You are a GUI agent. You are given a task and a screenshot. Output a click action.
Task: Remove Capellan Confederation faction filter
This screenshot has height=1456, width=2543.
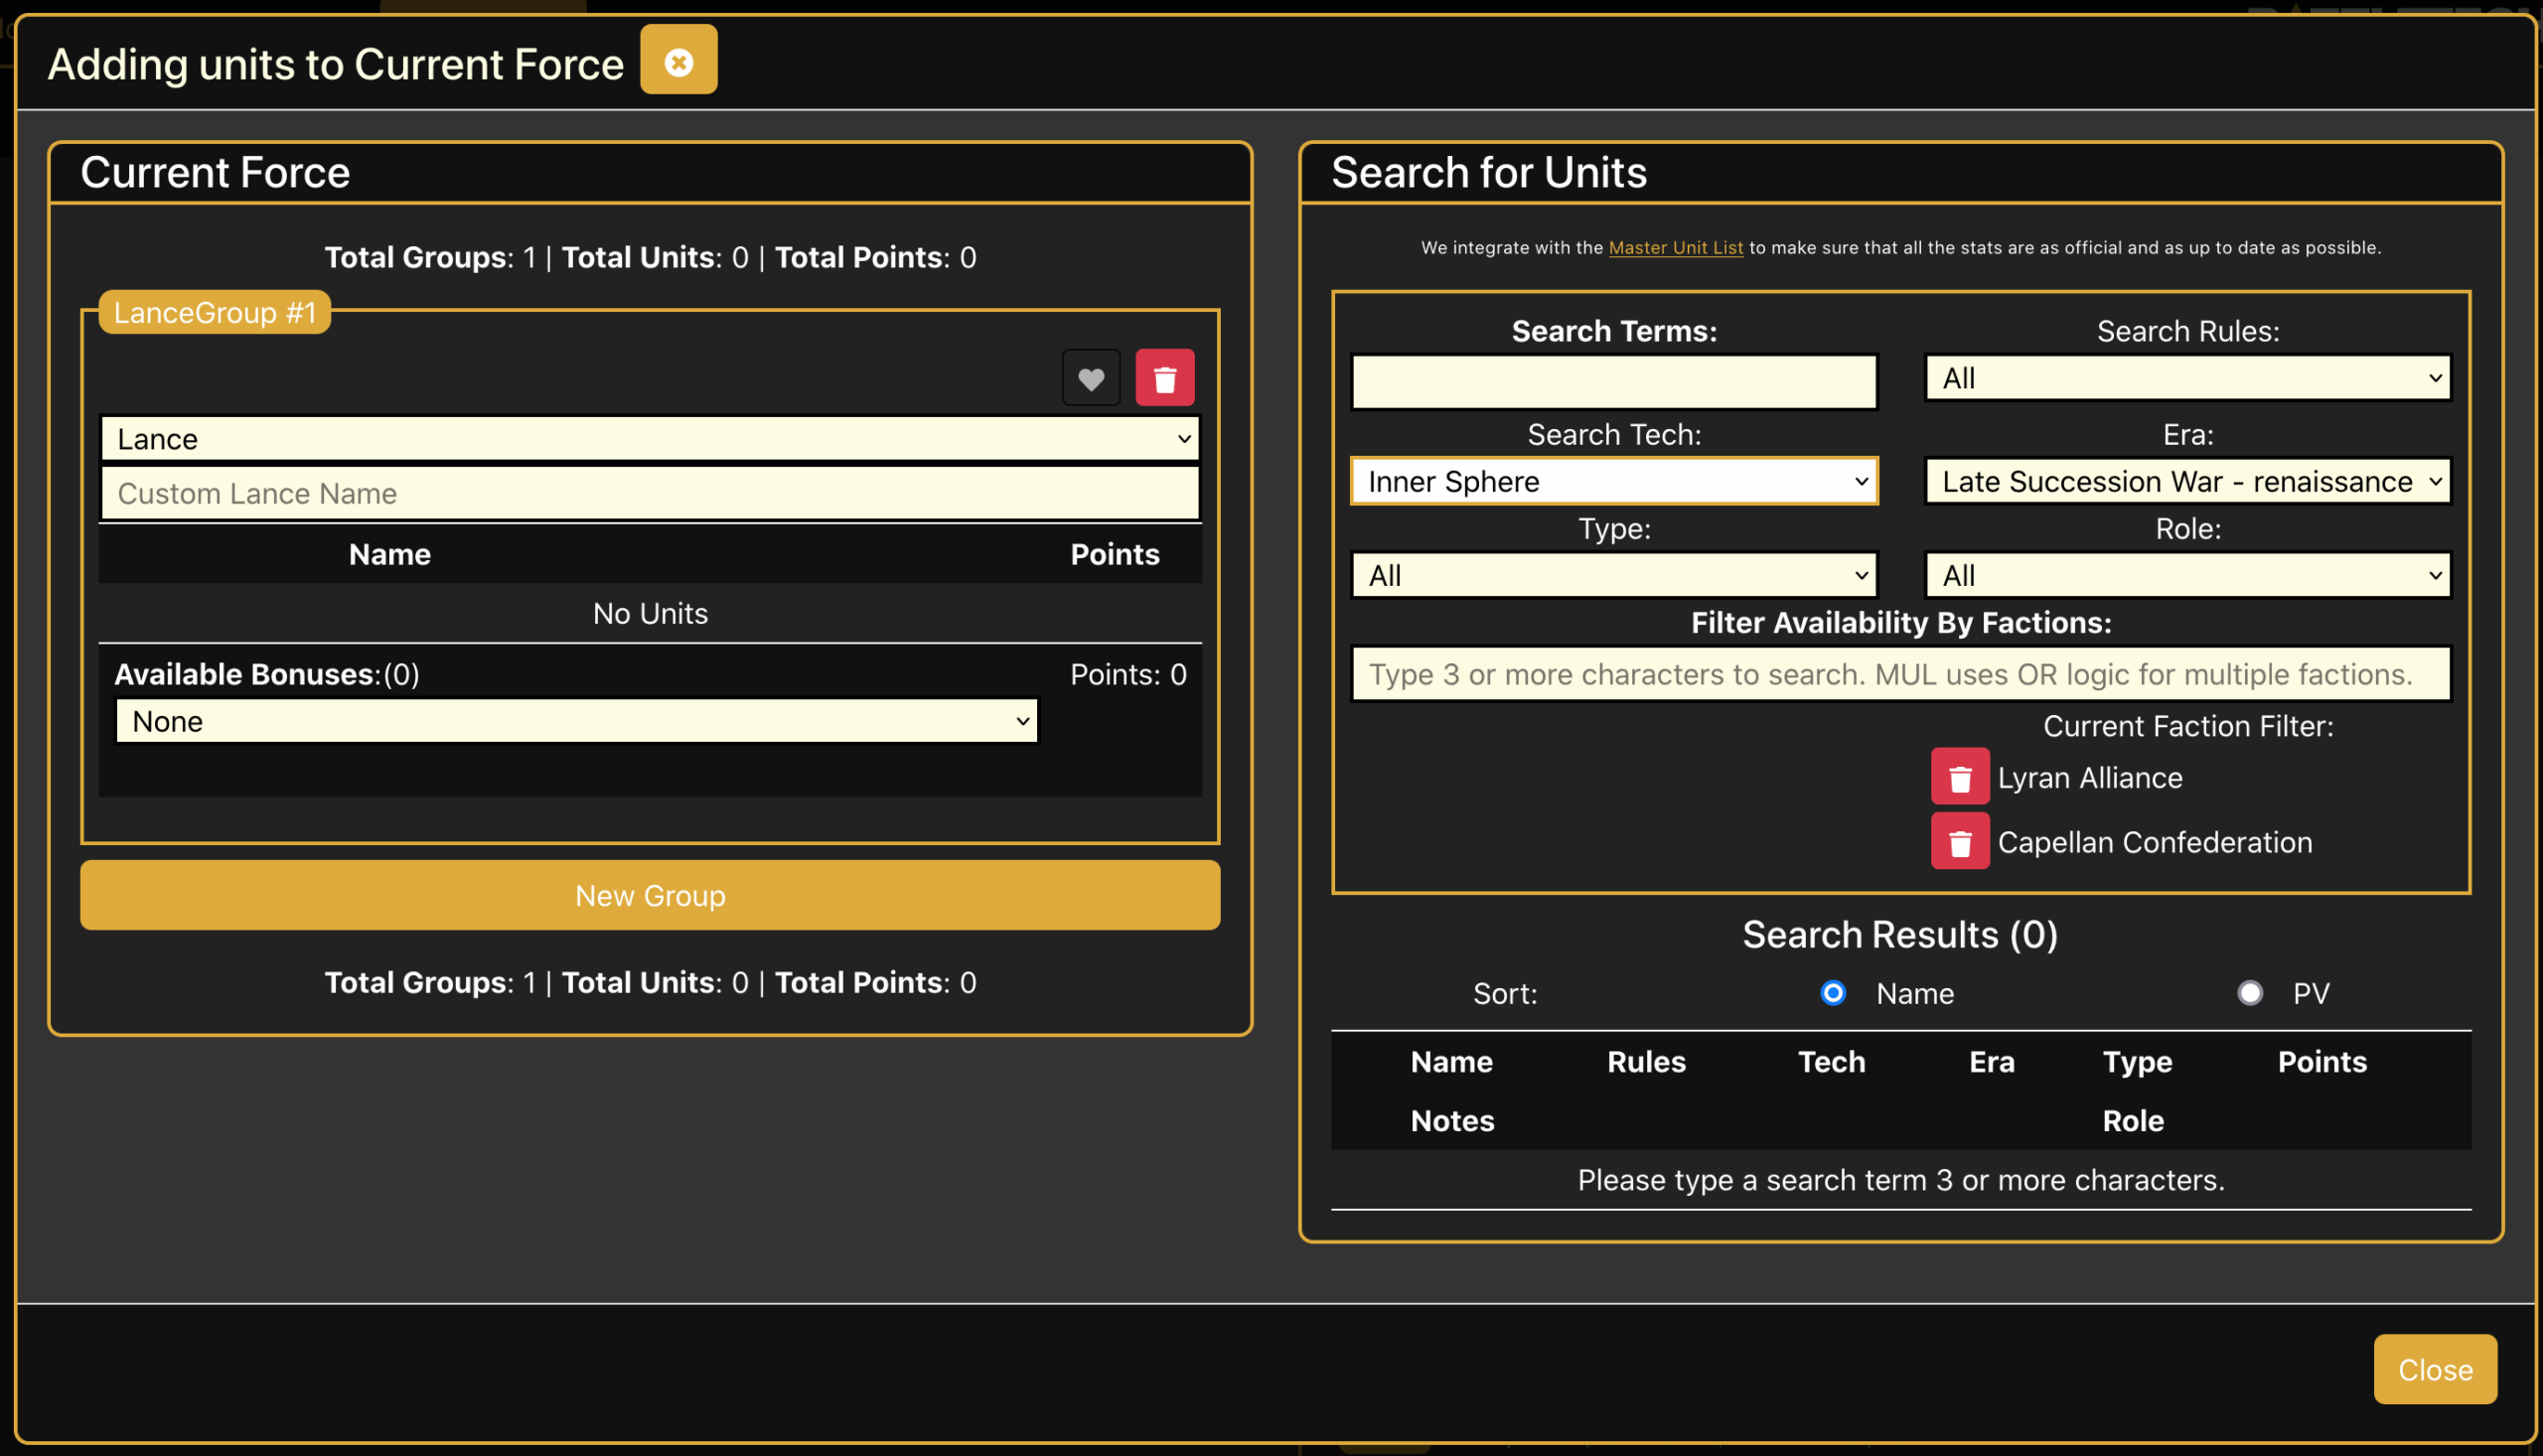pyautogui.click(x=1959, y=843)
